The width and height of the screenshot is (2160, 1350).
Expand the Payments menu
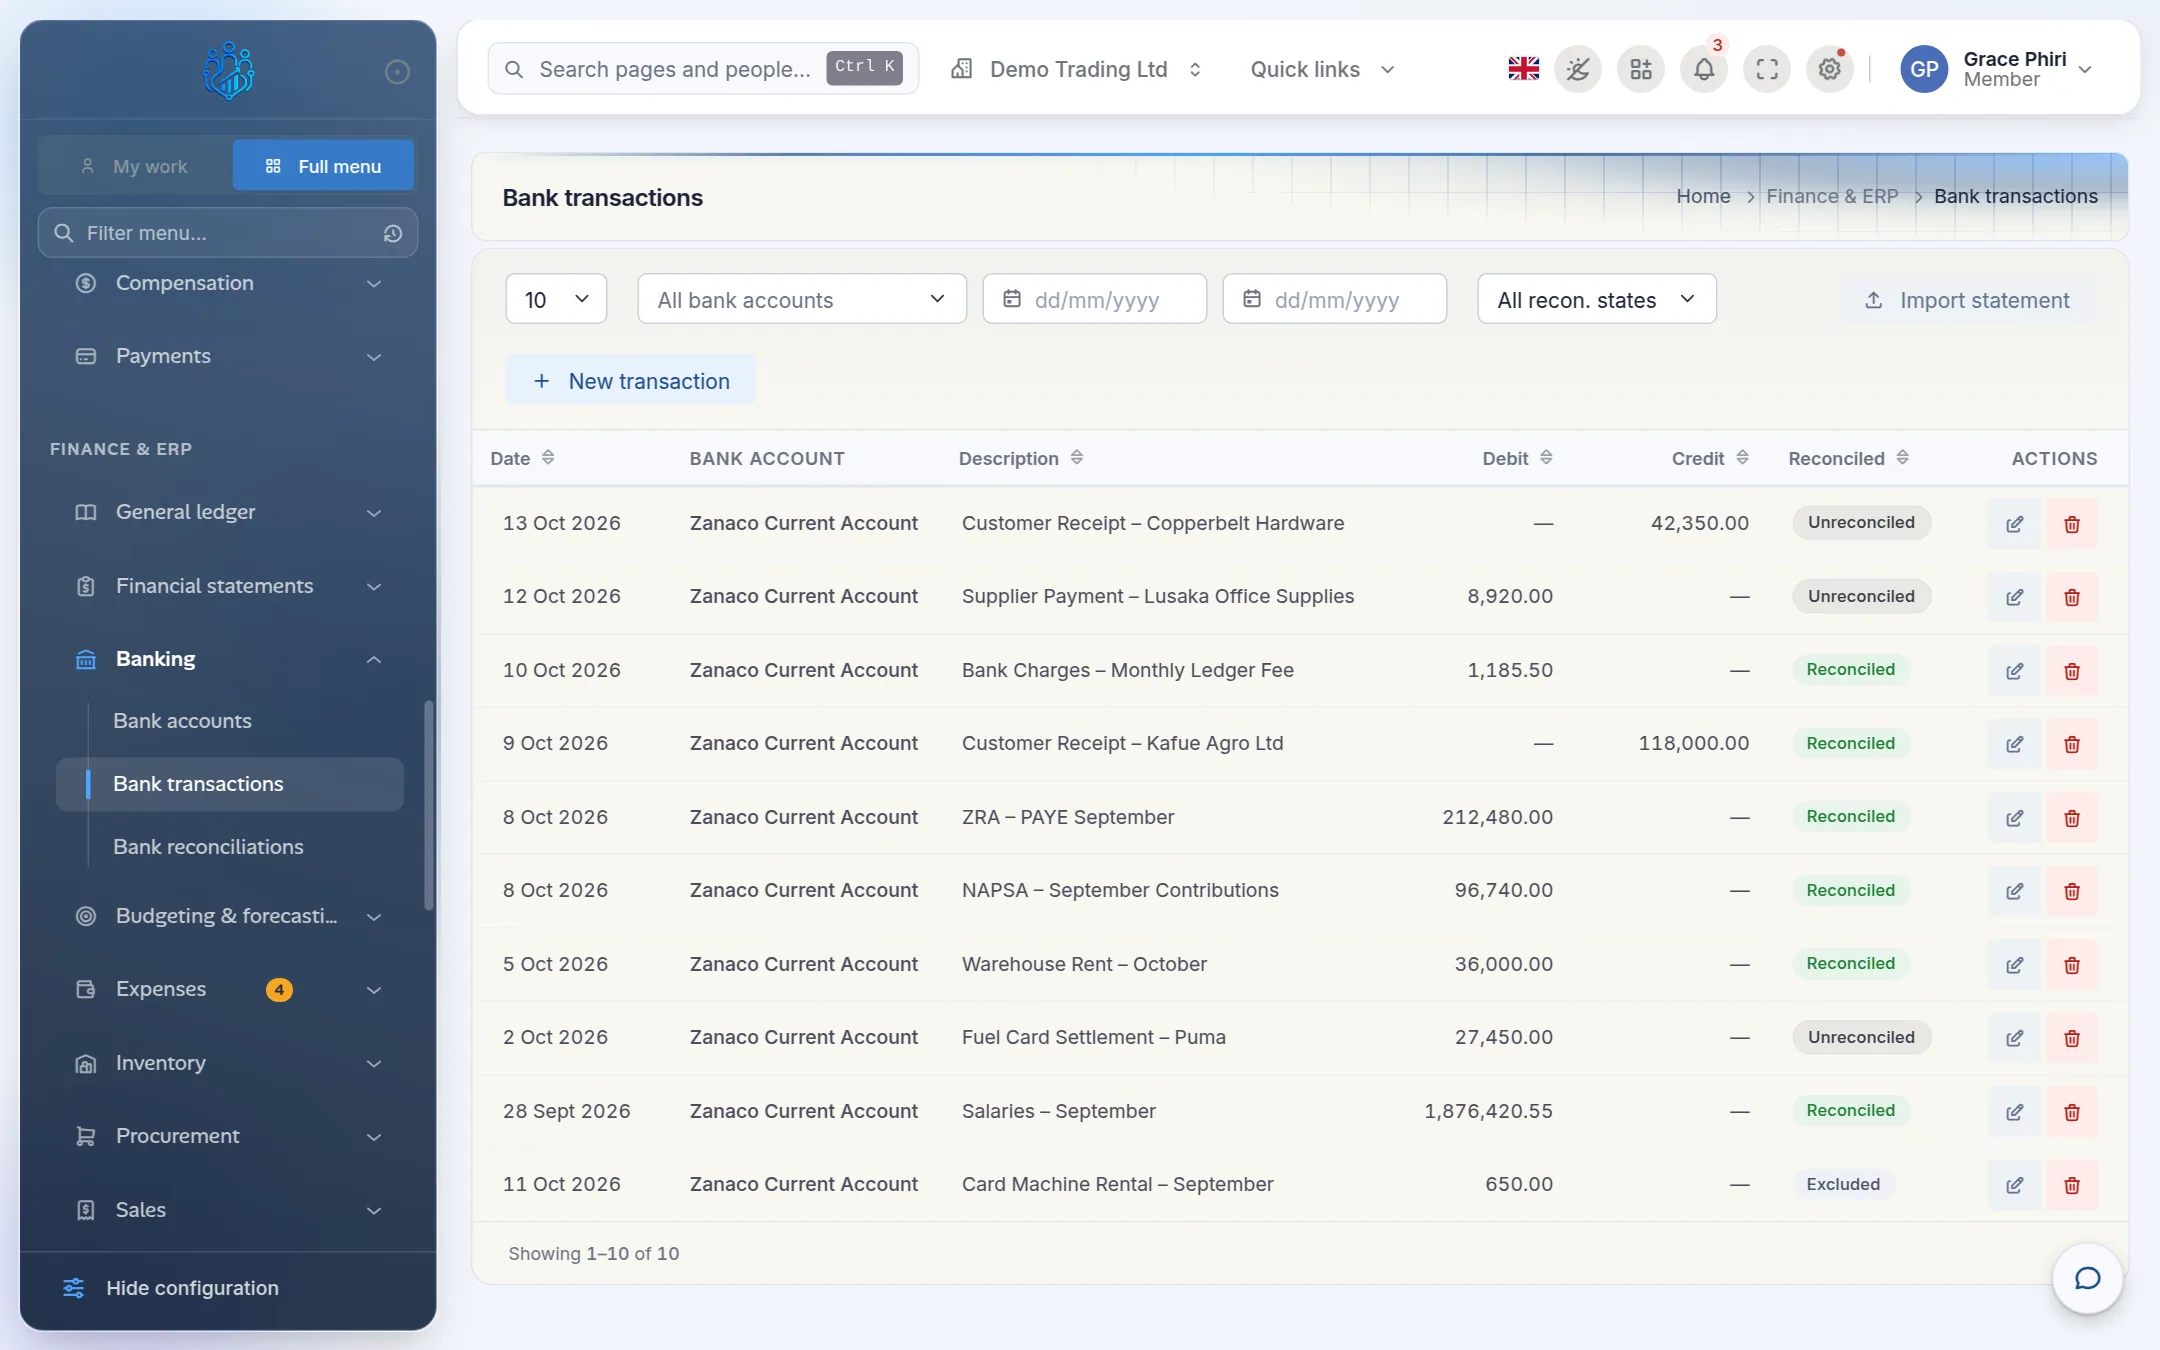point(228,356)
